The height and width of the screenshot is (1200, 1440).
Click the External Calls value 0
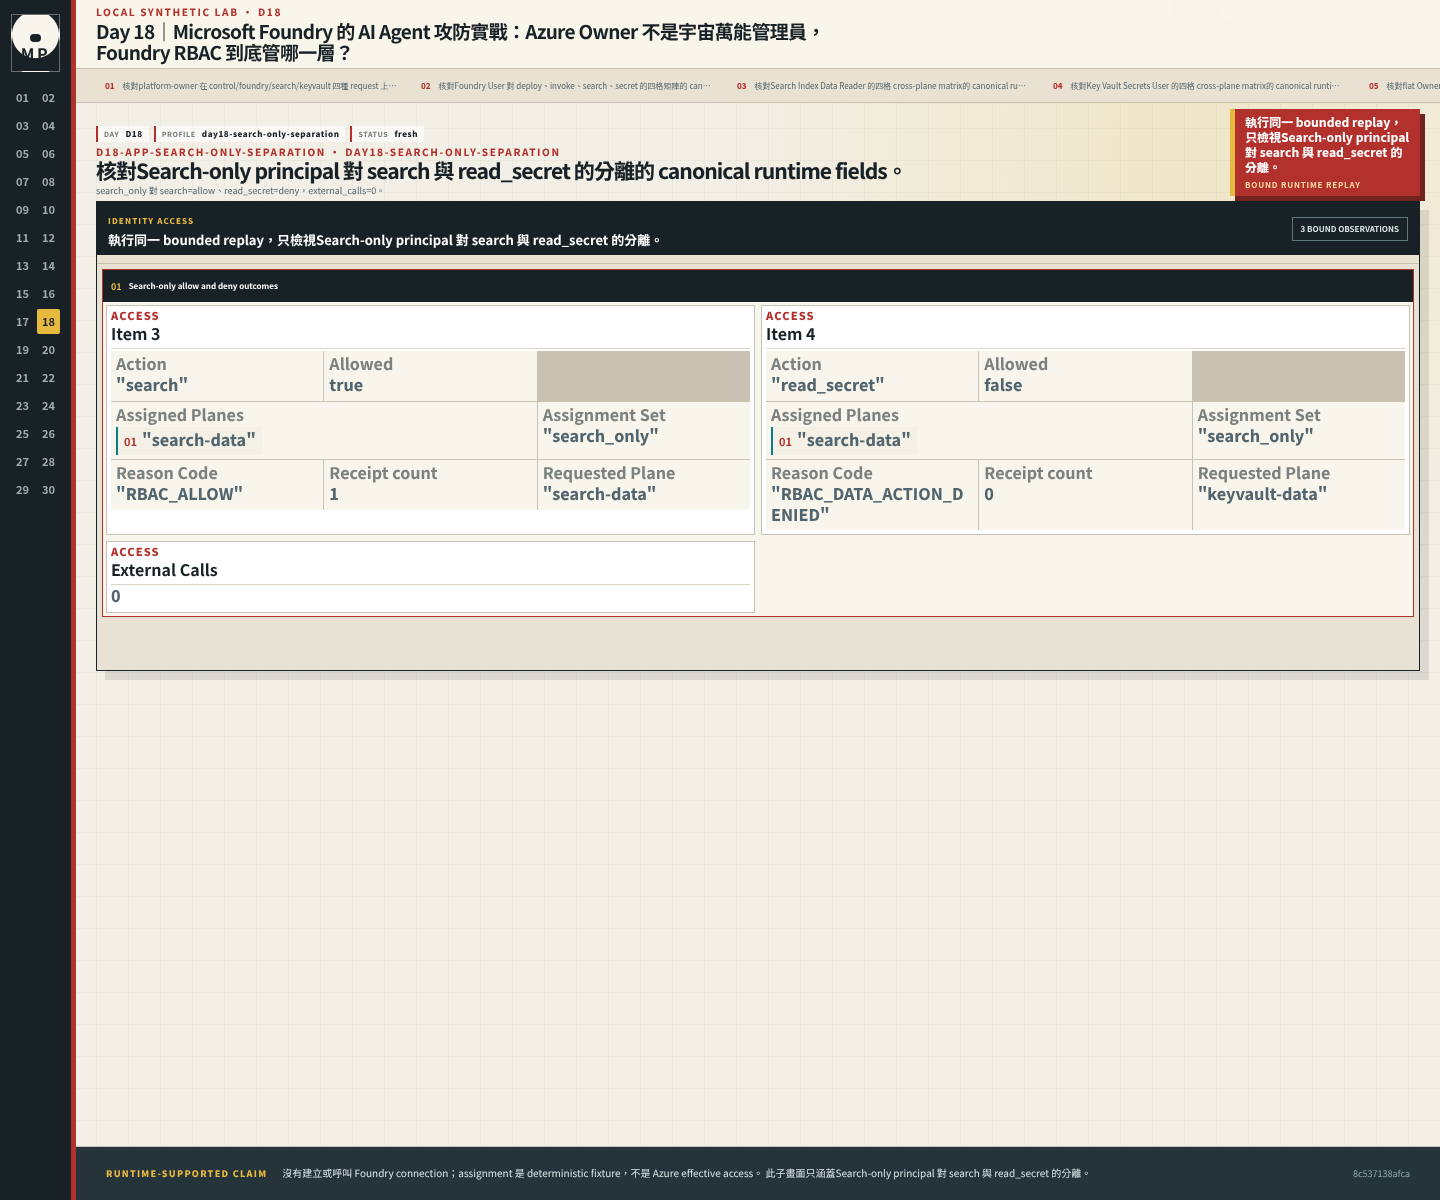116,596
